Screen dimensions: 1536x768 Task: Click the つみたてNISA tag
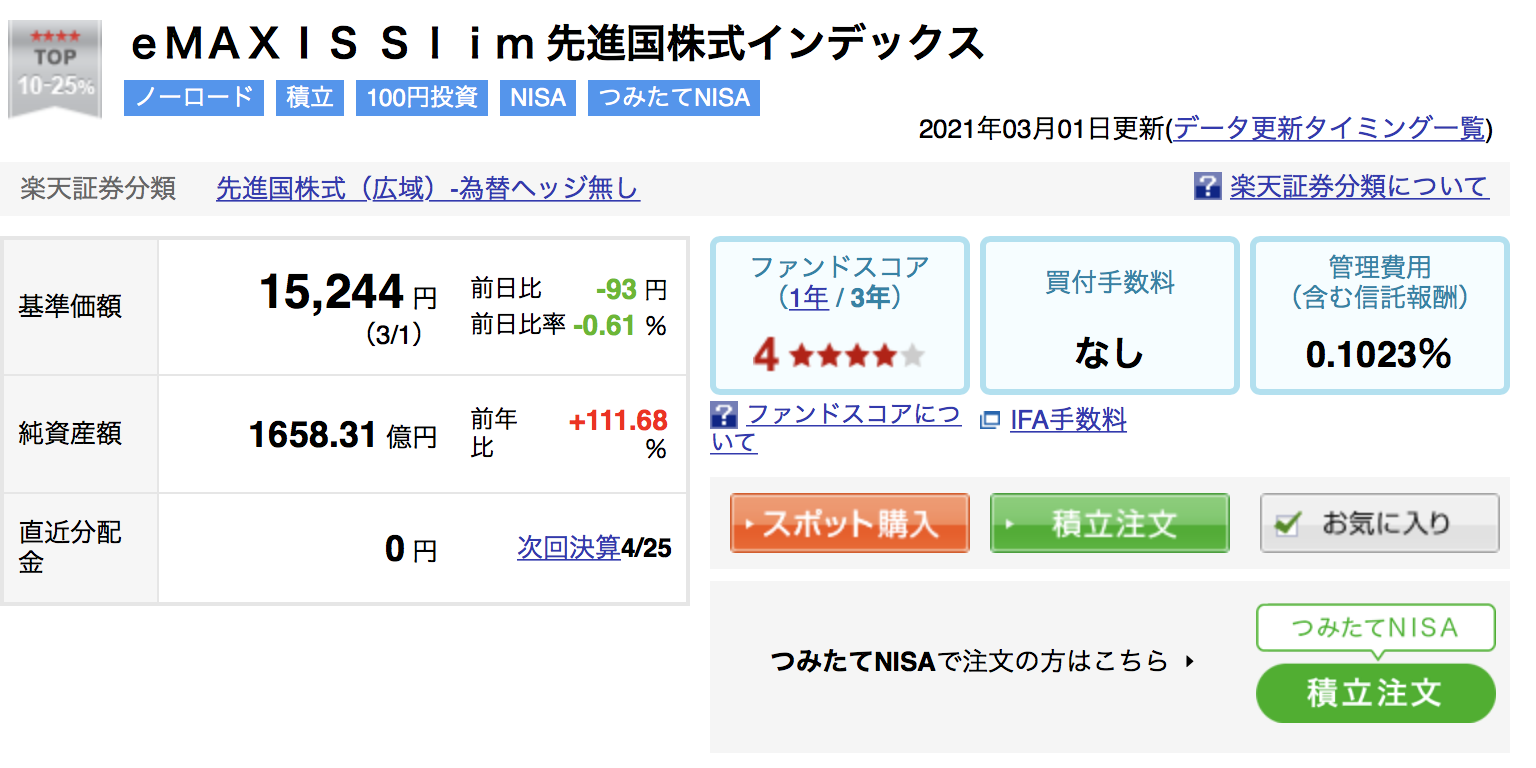tap(674, 98)
